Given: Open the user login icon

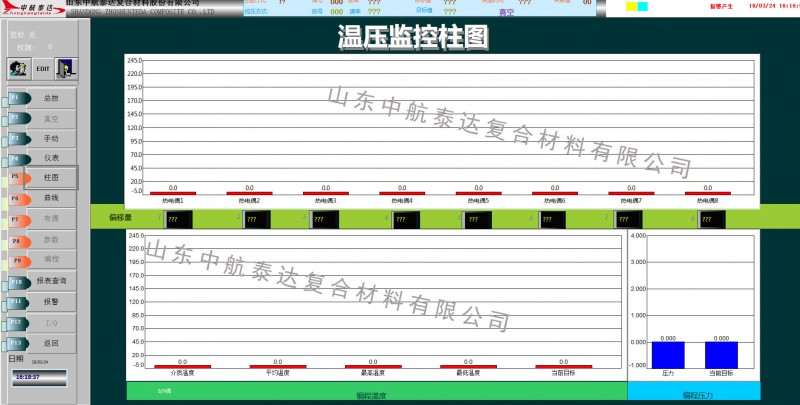Looking at the screenshot, I should click(19, 68).
